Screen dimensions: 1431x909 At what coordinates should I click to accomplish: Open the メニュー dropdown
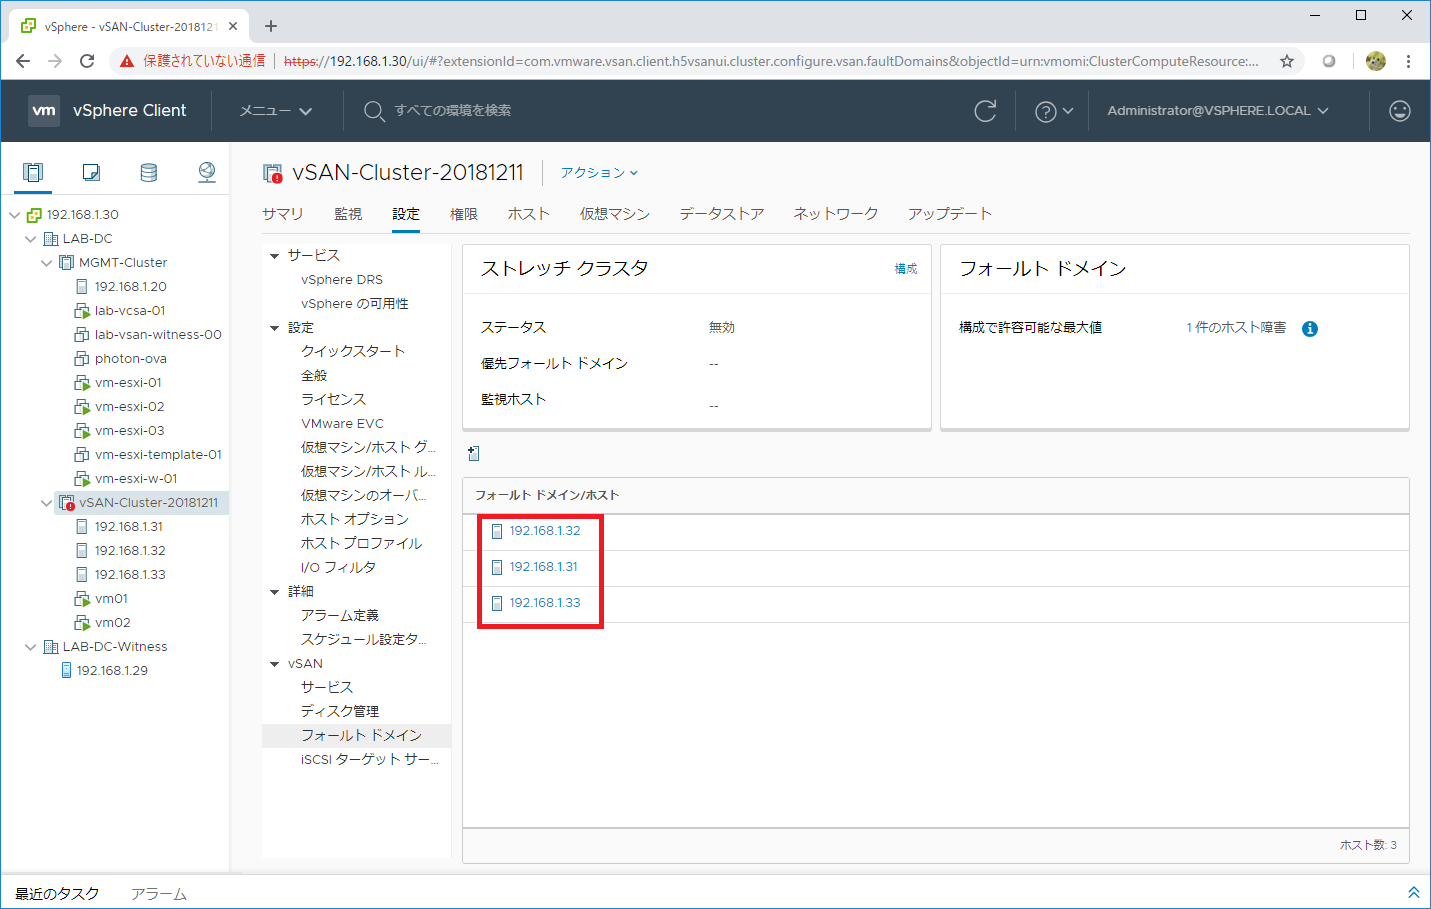pyautogui.click(x=276, y=111)
